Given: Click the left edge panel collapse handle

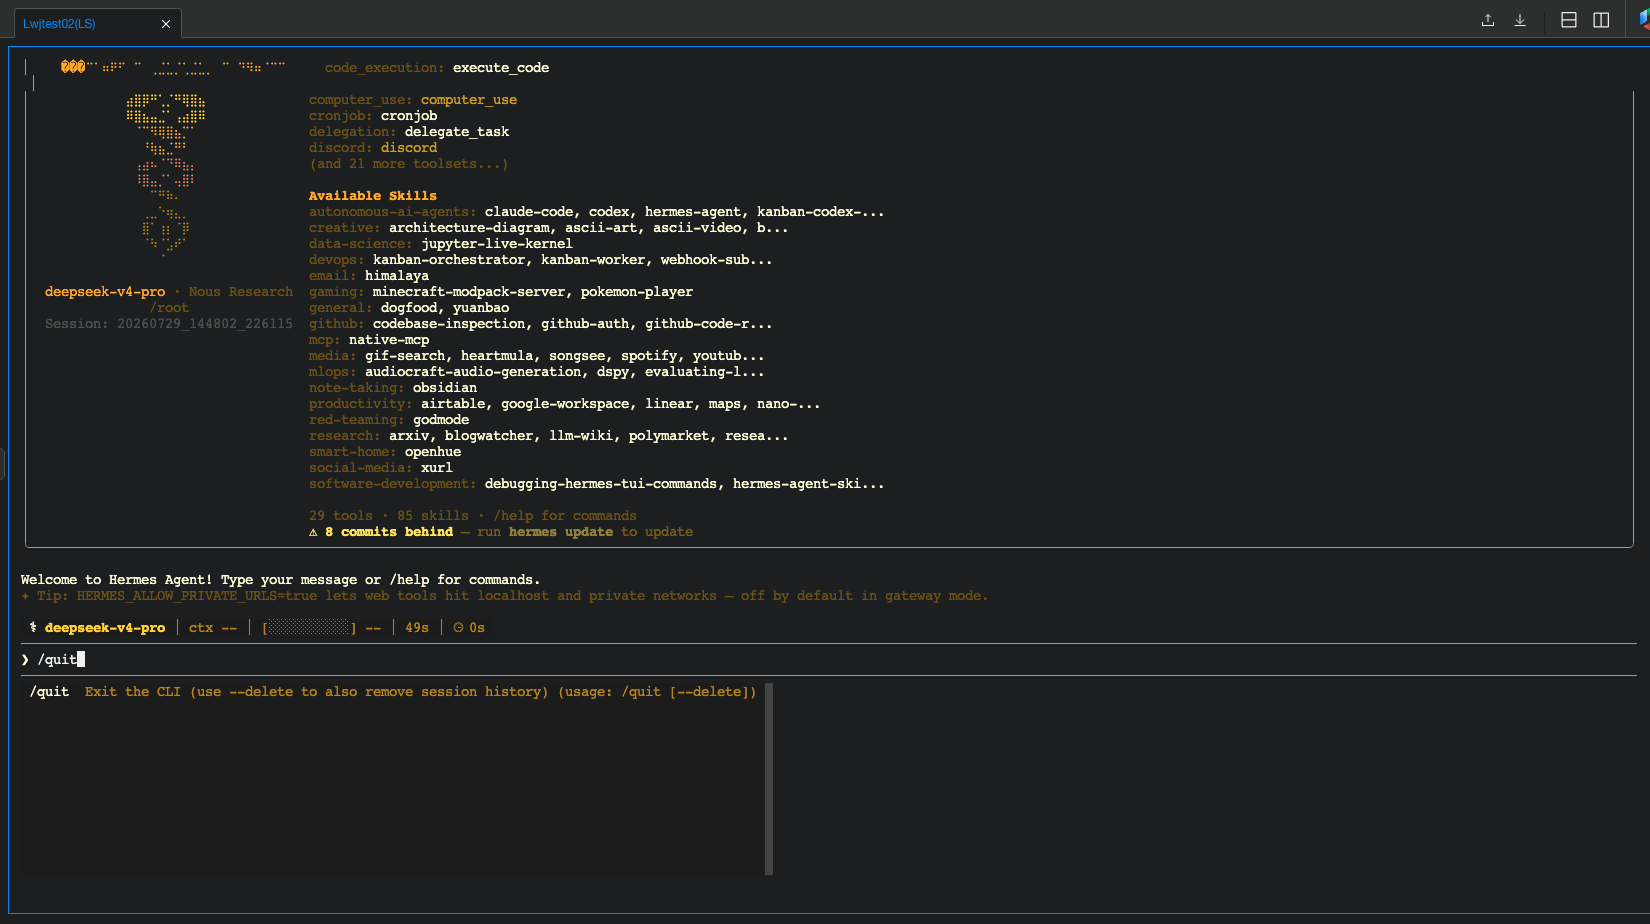Looking at the screenshot, I should (x=3, y=464).
